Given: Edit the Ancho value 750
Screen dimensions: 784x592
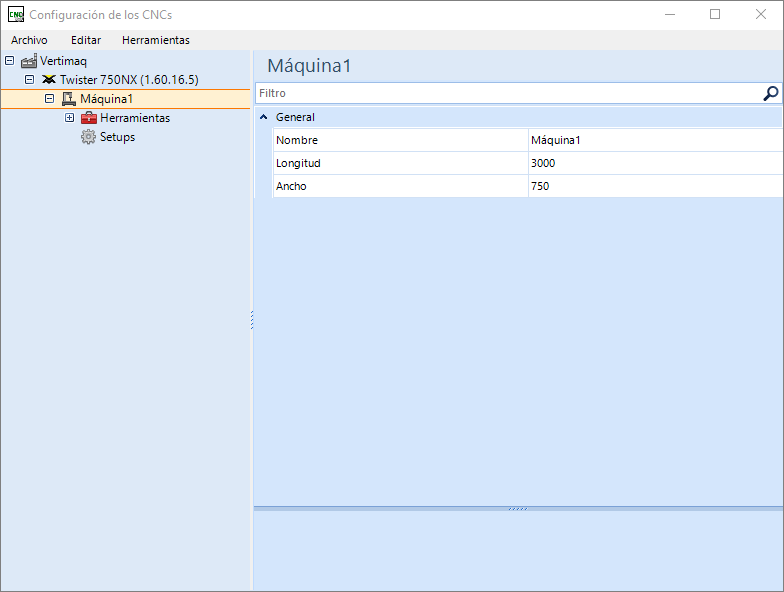Looking at the screenshot, I should point(656,186).
